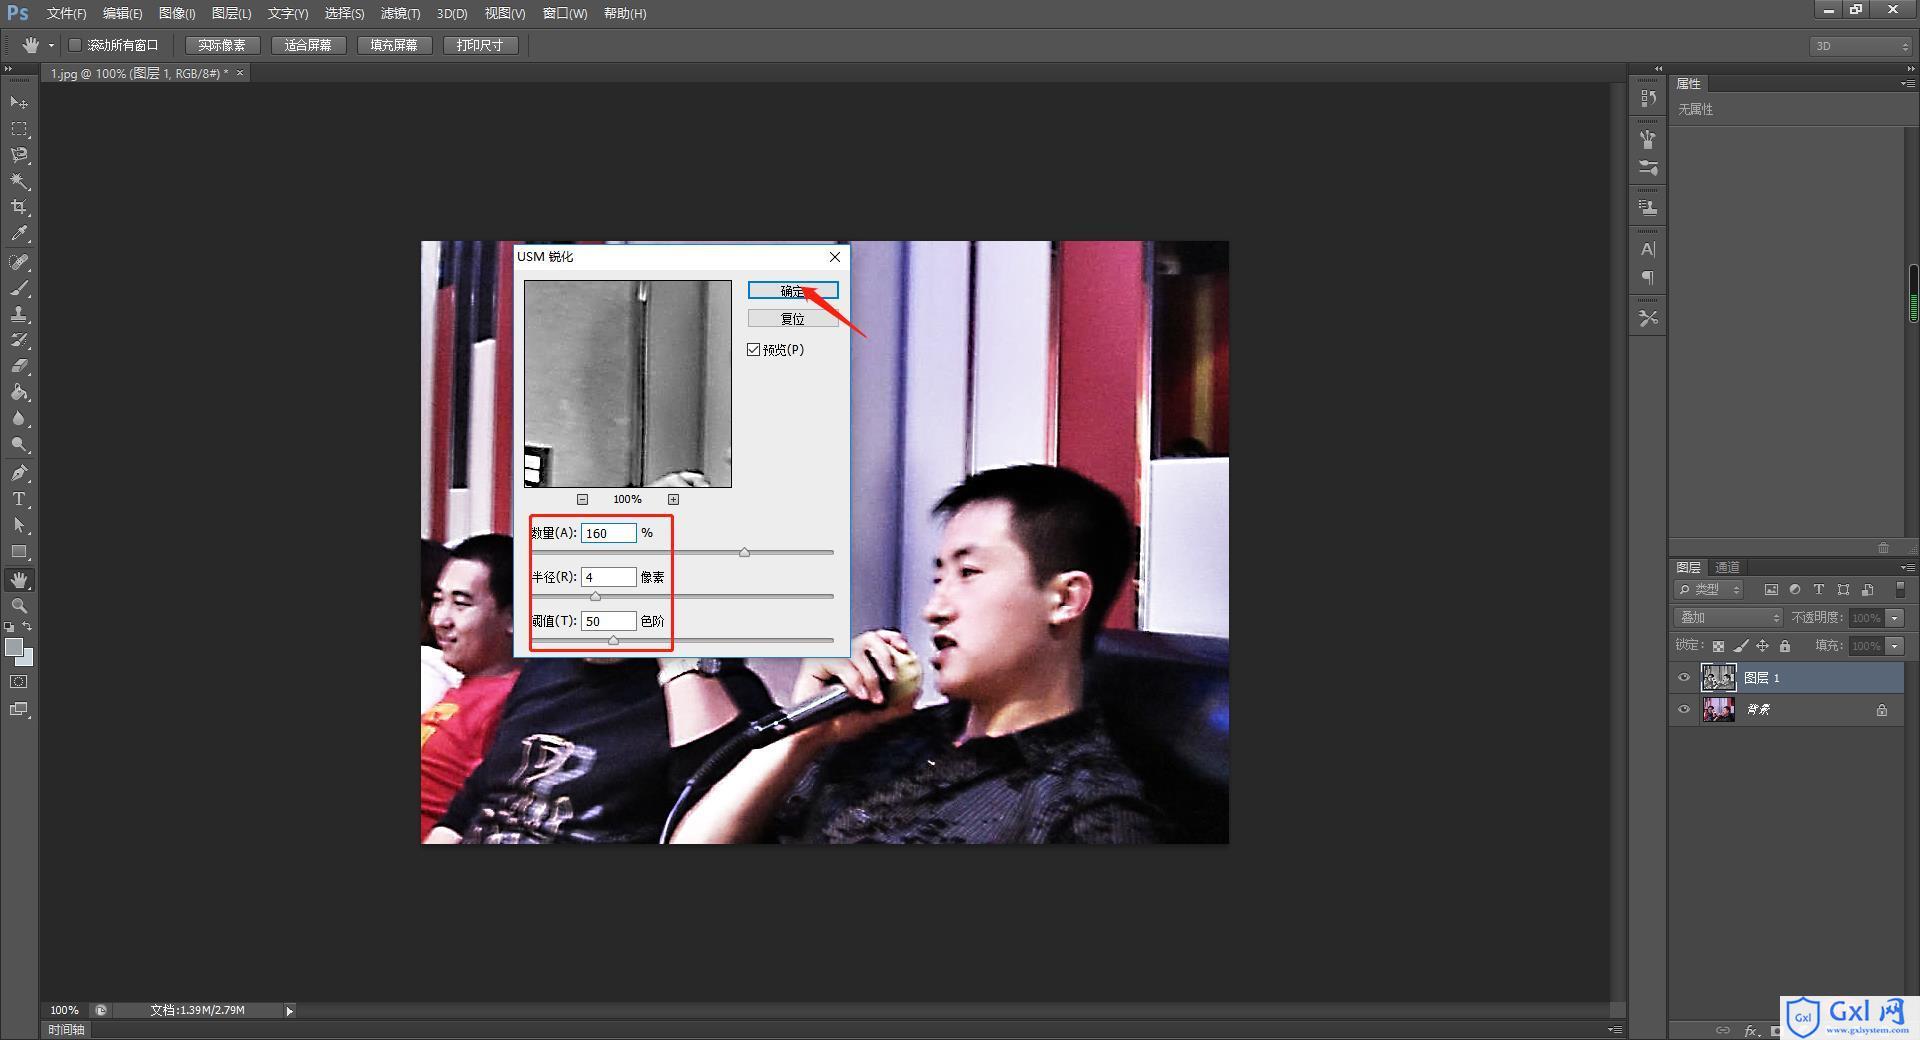
Task: Select the Zoom tool
Action: click(x=19, y=606)
